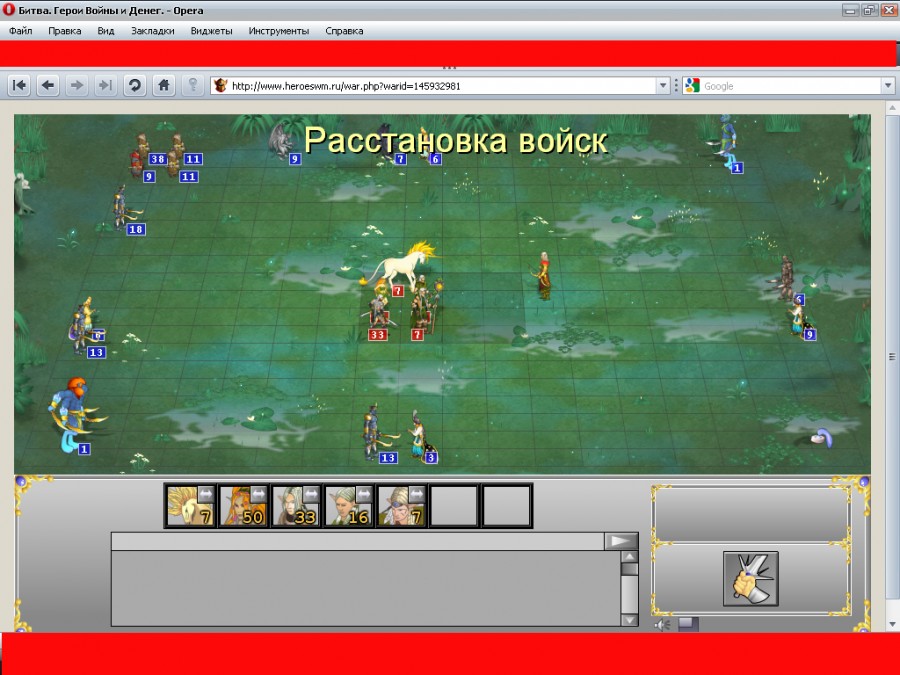Image resolution: width=900 pixels, height=675 pixels.
Task: Open the Закладки menu
Action: [x=153, y=31]
